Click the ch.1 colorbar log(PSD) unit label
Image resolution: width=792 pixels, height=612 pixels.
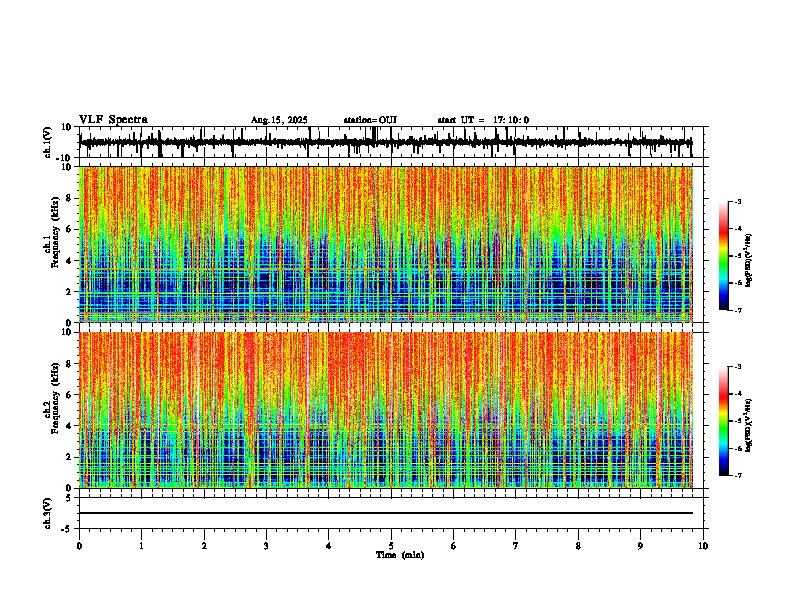click(x=748, y=261)
